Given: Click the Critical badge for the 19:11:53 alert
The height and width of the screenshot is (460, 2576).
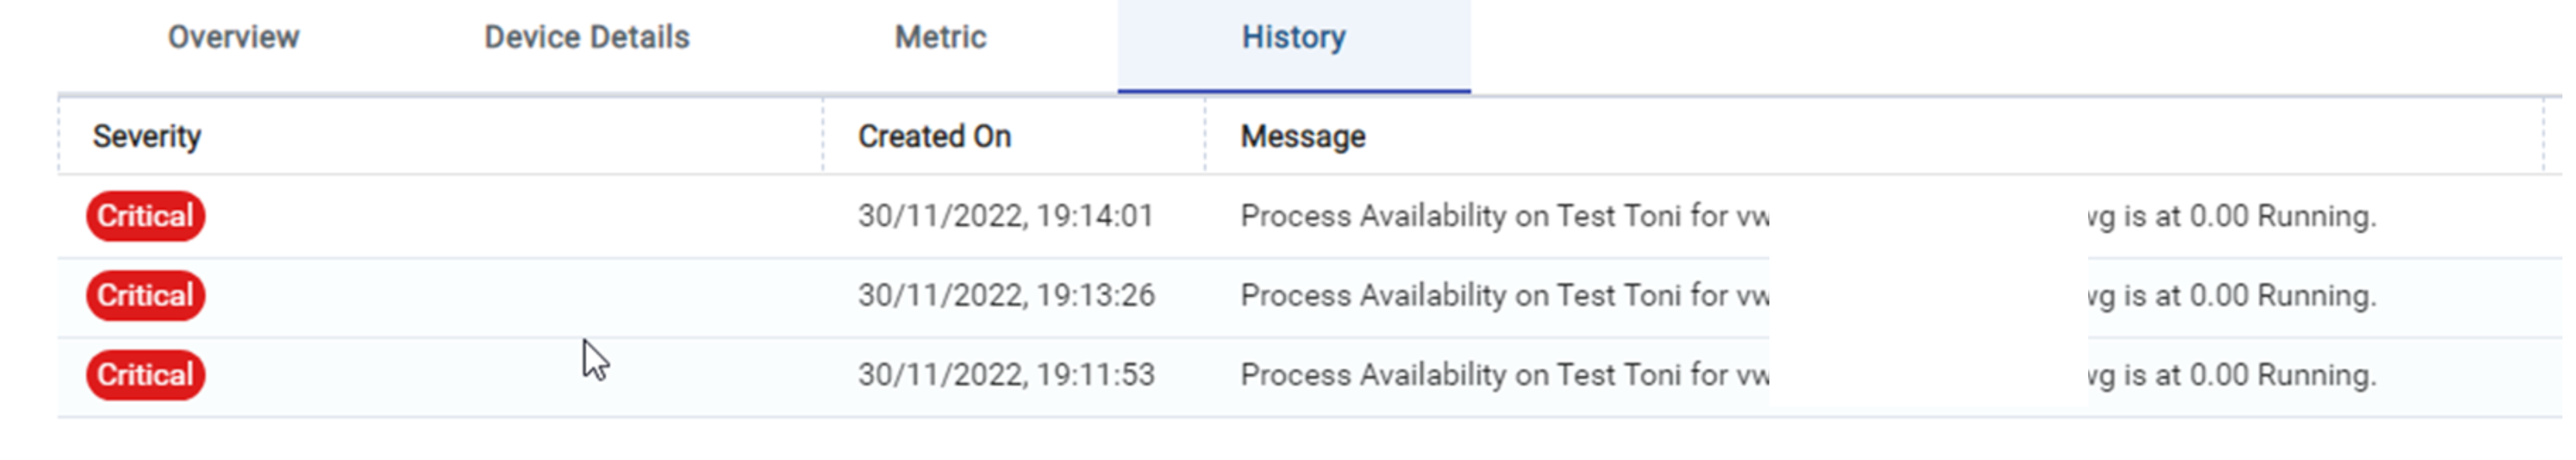Looking at the screenshot, I should pos(145,375).
